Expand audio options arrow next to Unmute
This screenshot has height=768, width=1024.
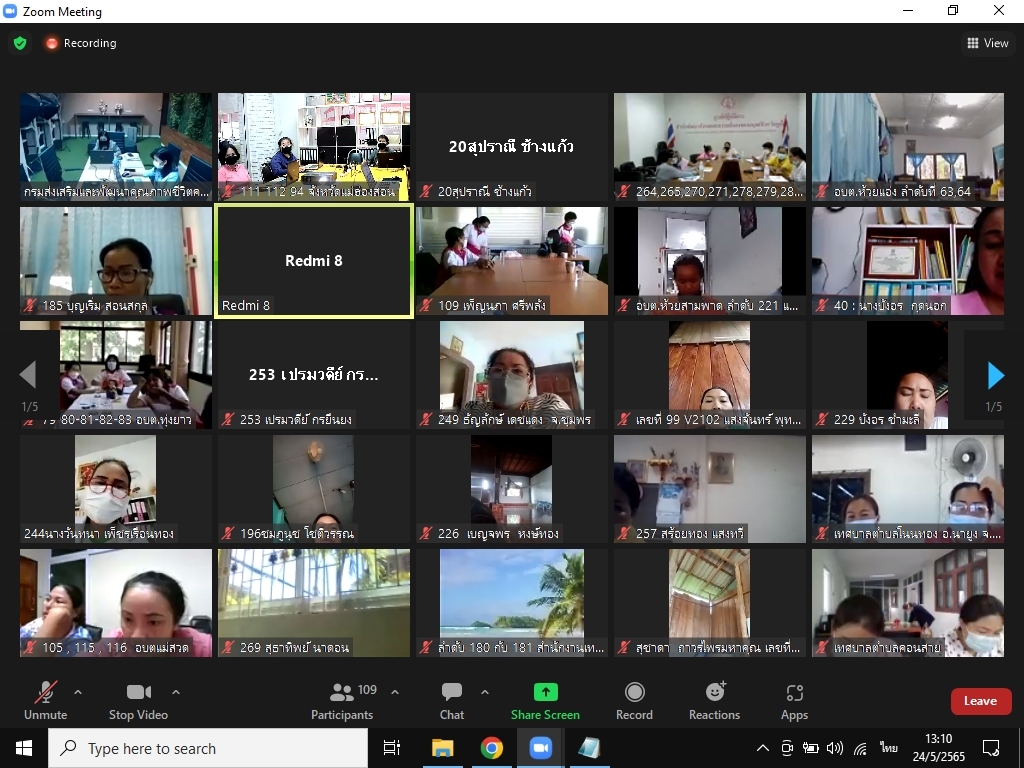(x=78, y=692)
